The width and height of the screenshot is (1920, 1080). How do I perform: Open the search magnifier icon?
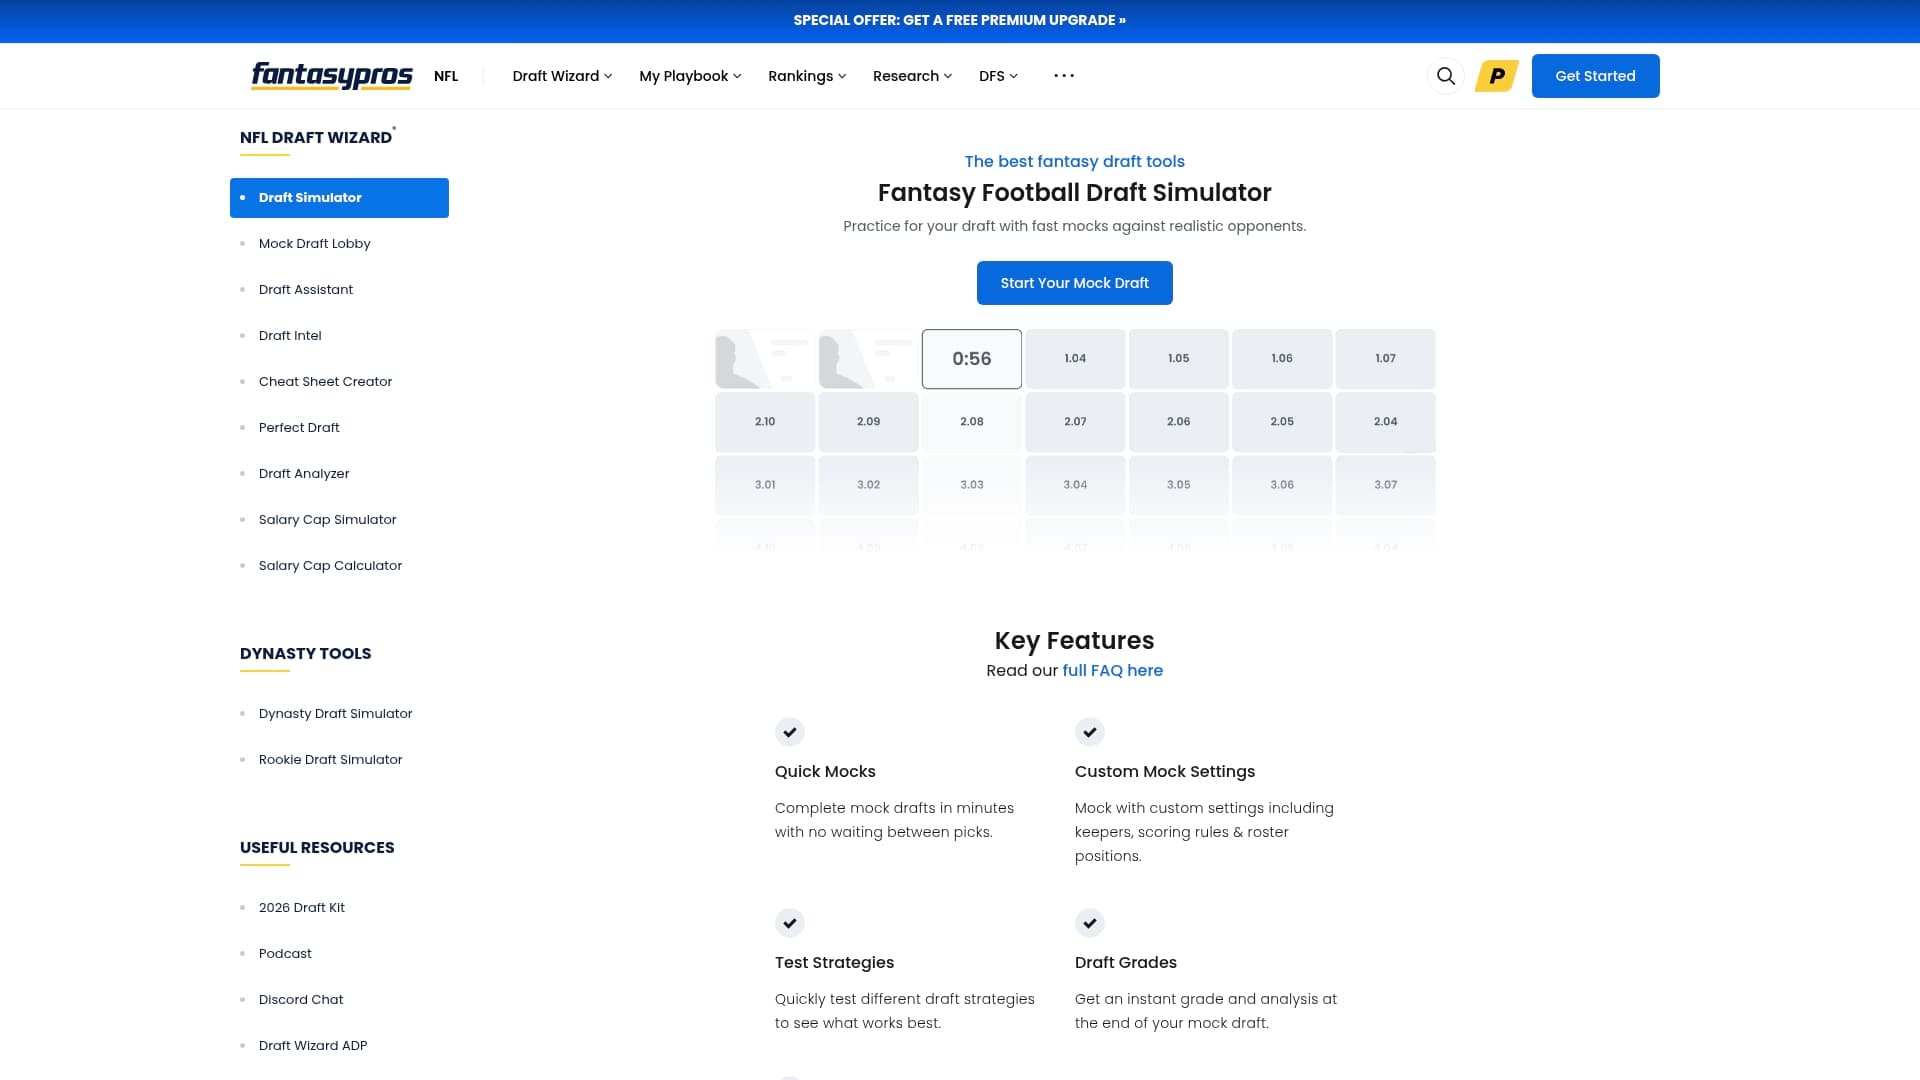[1445, 76]
